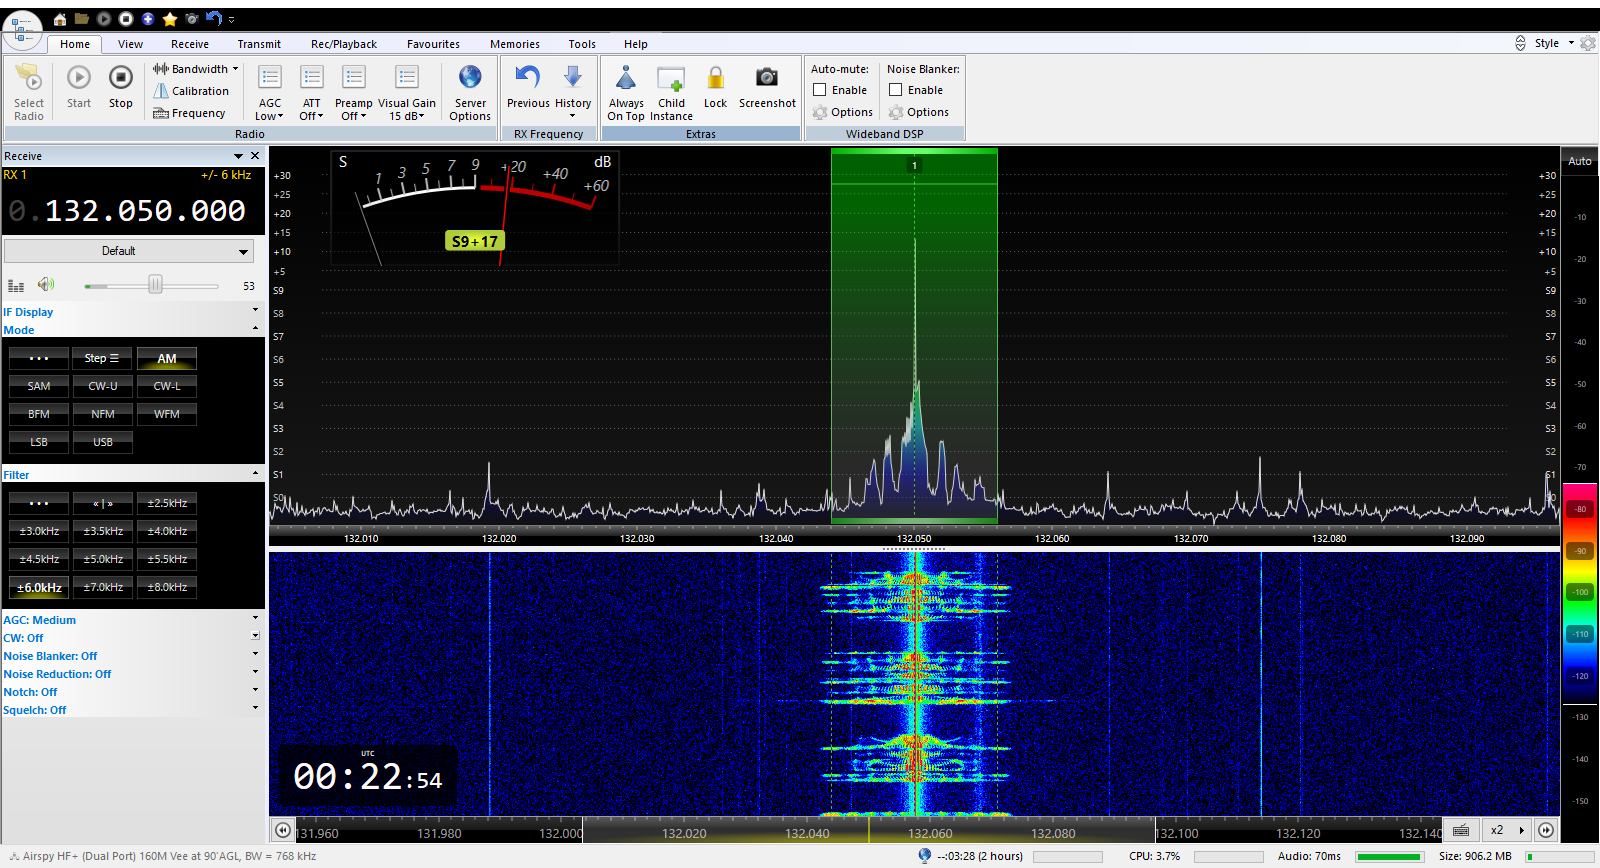Go to Previous RX frequency
Viewport: 1600px width, 868px height.
[528, 78]
